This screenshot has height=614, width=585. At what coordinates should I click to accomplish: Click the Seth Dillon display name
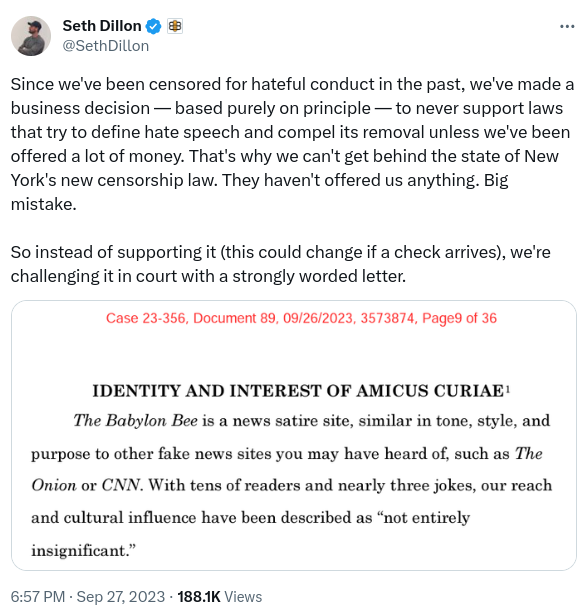(x=102, y=26)
